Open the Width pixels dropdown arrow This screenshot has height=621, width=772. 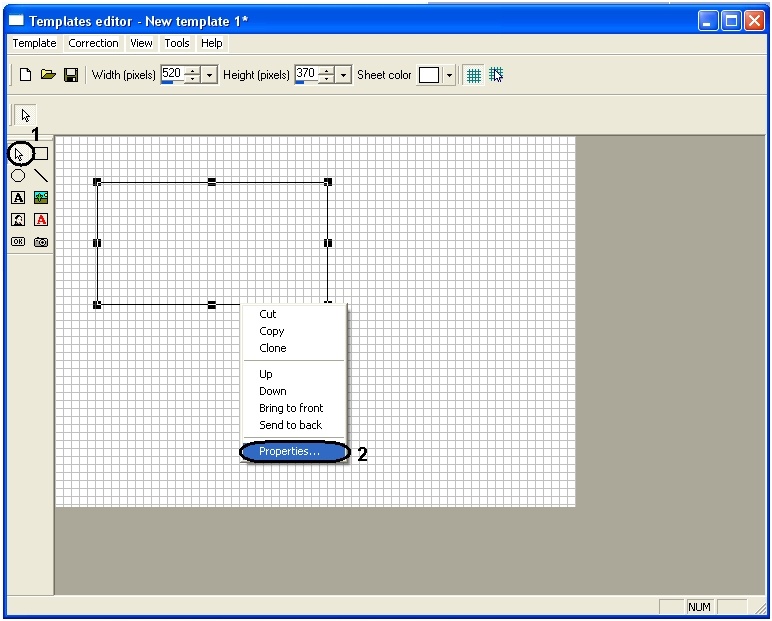point(209,75)
